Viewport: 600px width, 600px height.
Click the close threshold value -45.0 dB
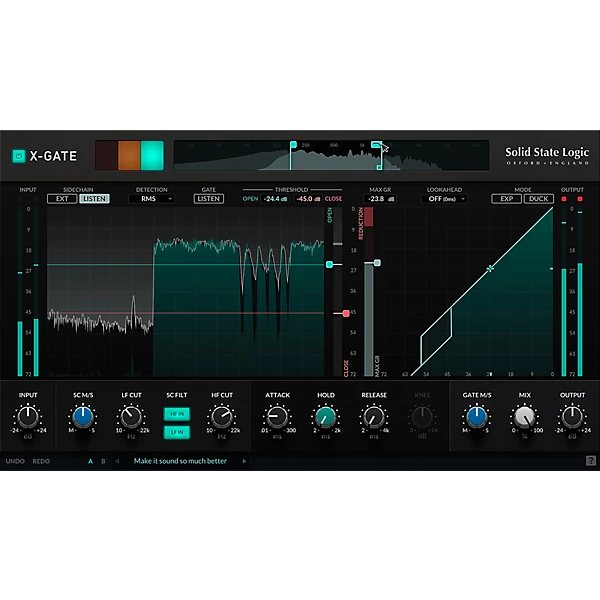pos(308,199)
